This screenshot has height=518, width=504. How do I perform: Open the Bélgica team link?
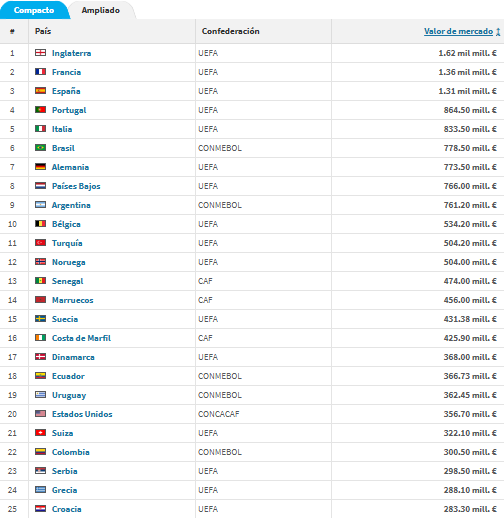point(66,224)
